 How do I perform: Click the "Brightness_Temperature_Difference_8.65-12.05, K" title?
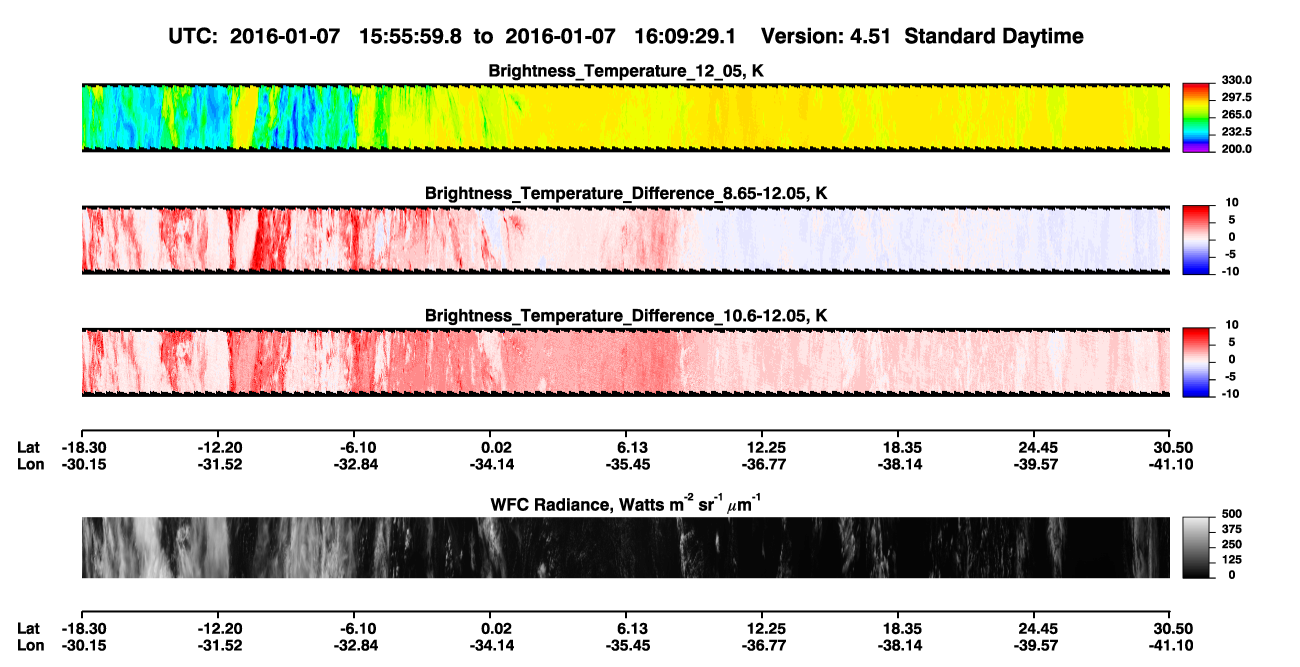click(x=625, y=193)
